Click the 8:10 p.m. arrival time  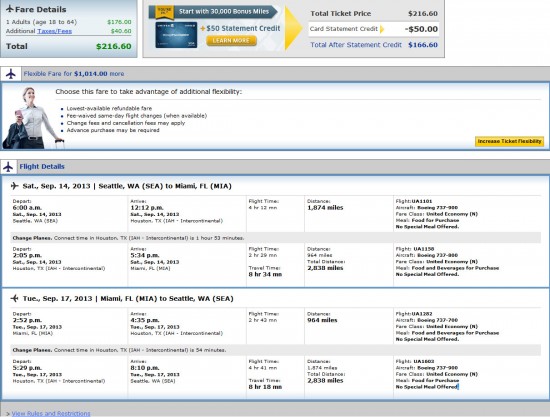145,368
